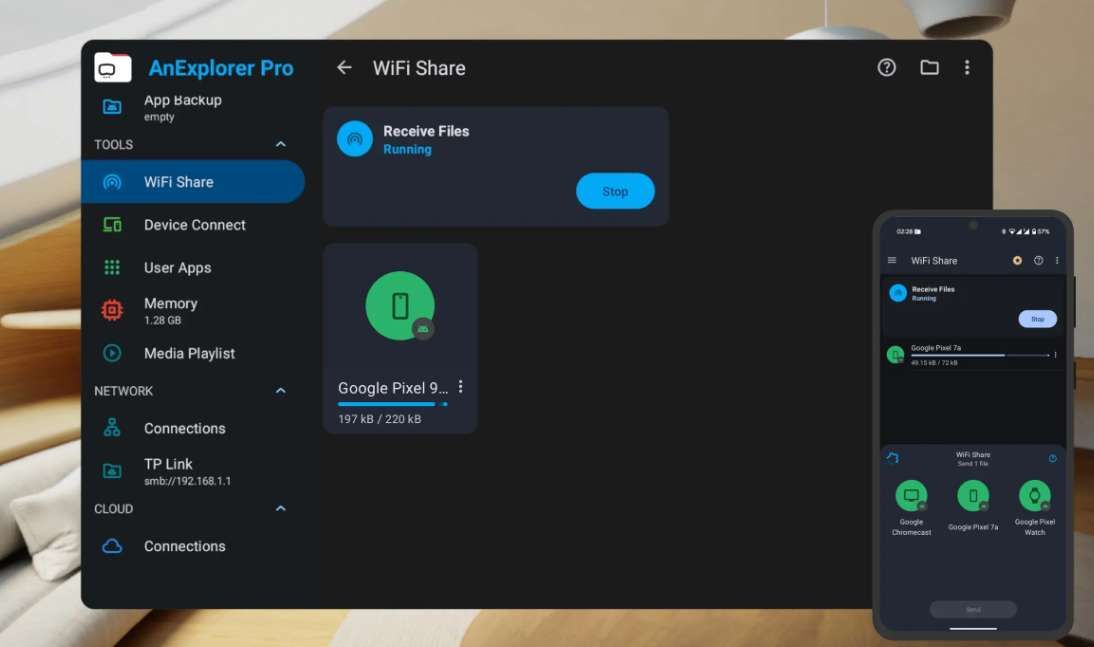Click the green Google Pixel device icon
The width and height of the screenshot is (1094, 647).
(400, 306)
